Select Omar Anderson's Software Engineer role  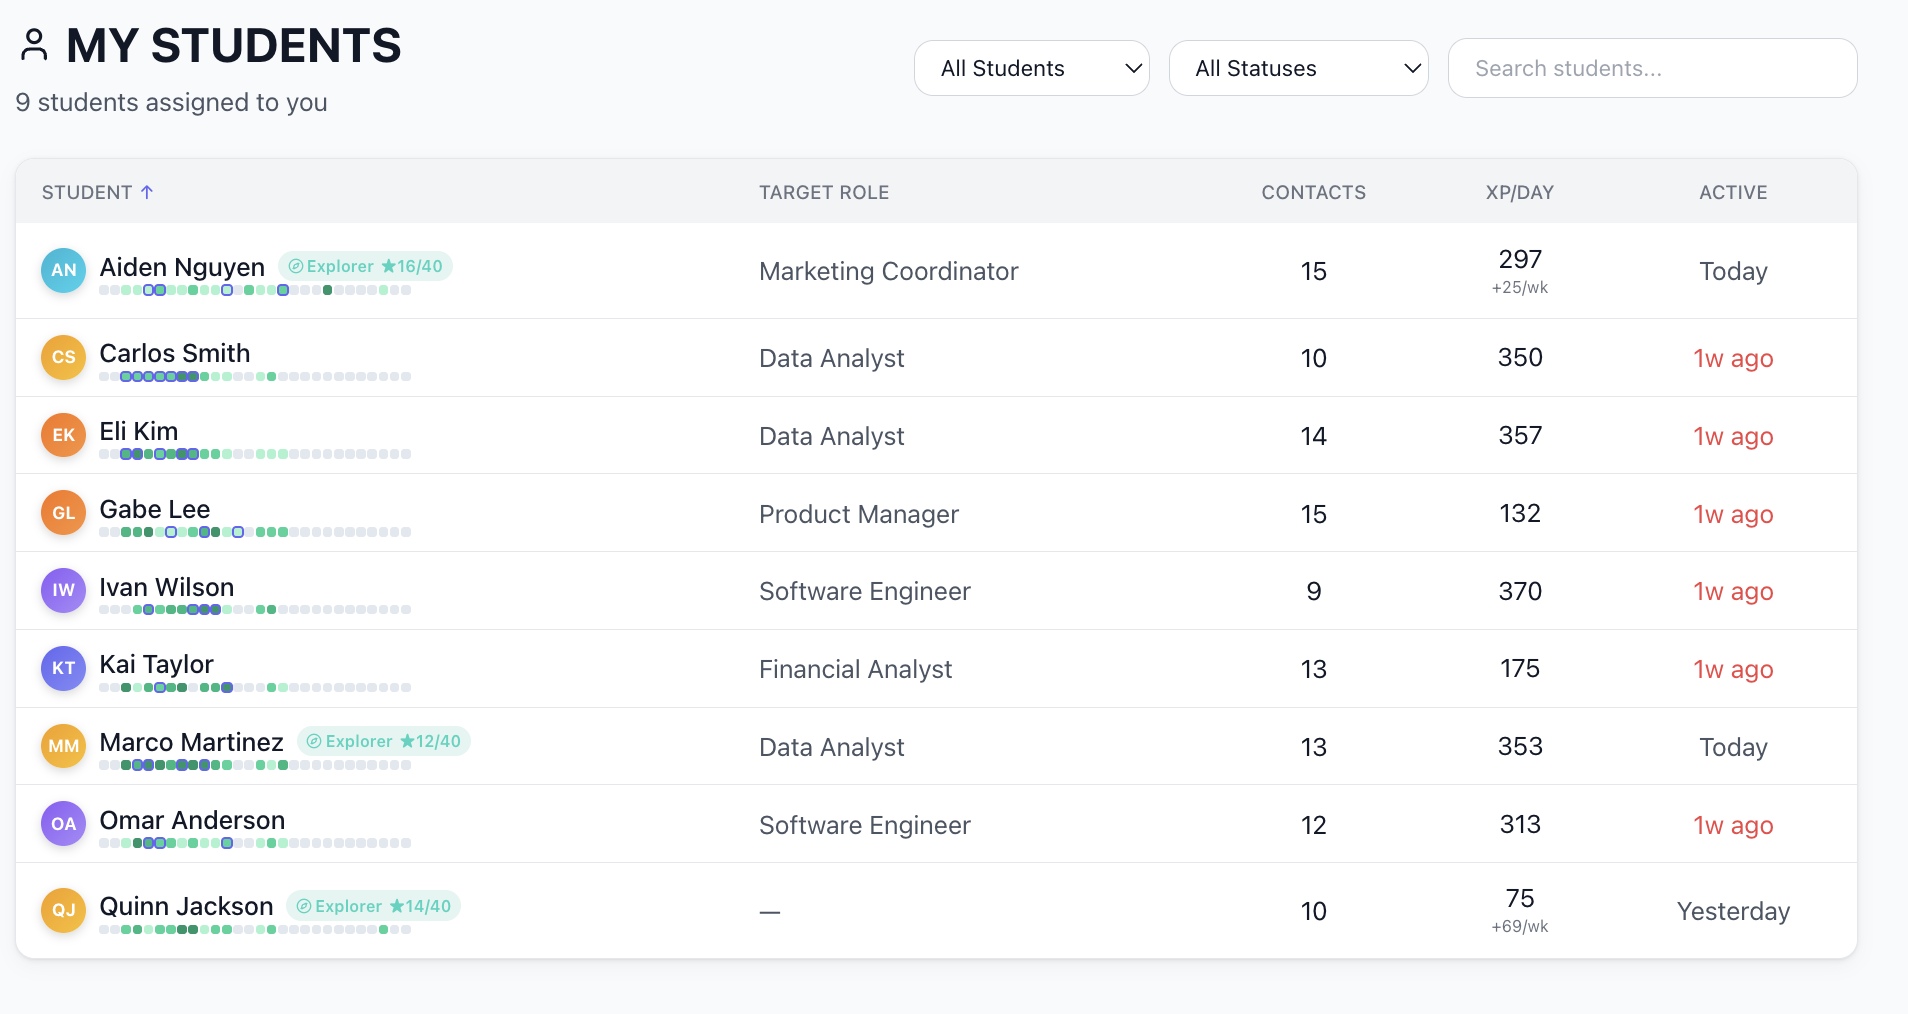pos(865,825)
